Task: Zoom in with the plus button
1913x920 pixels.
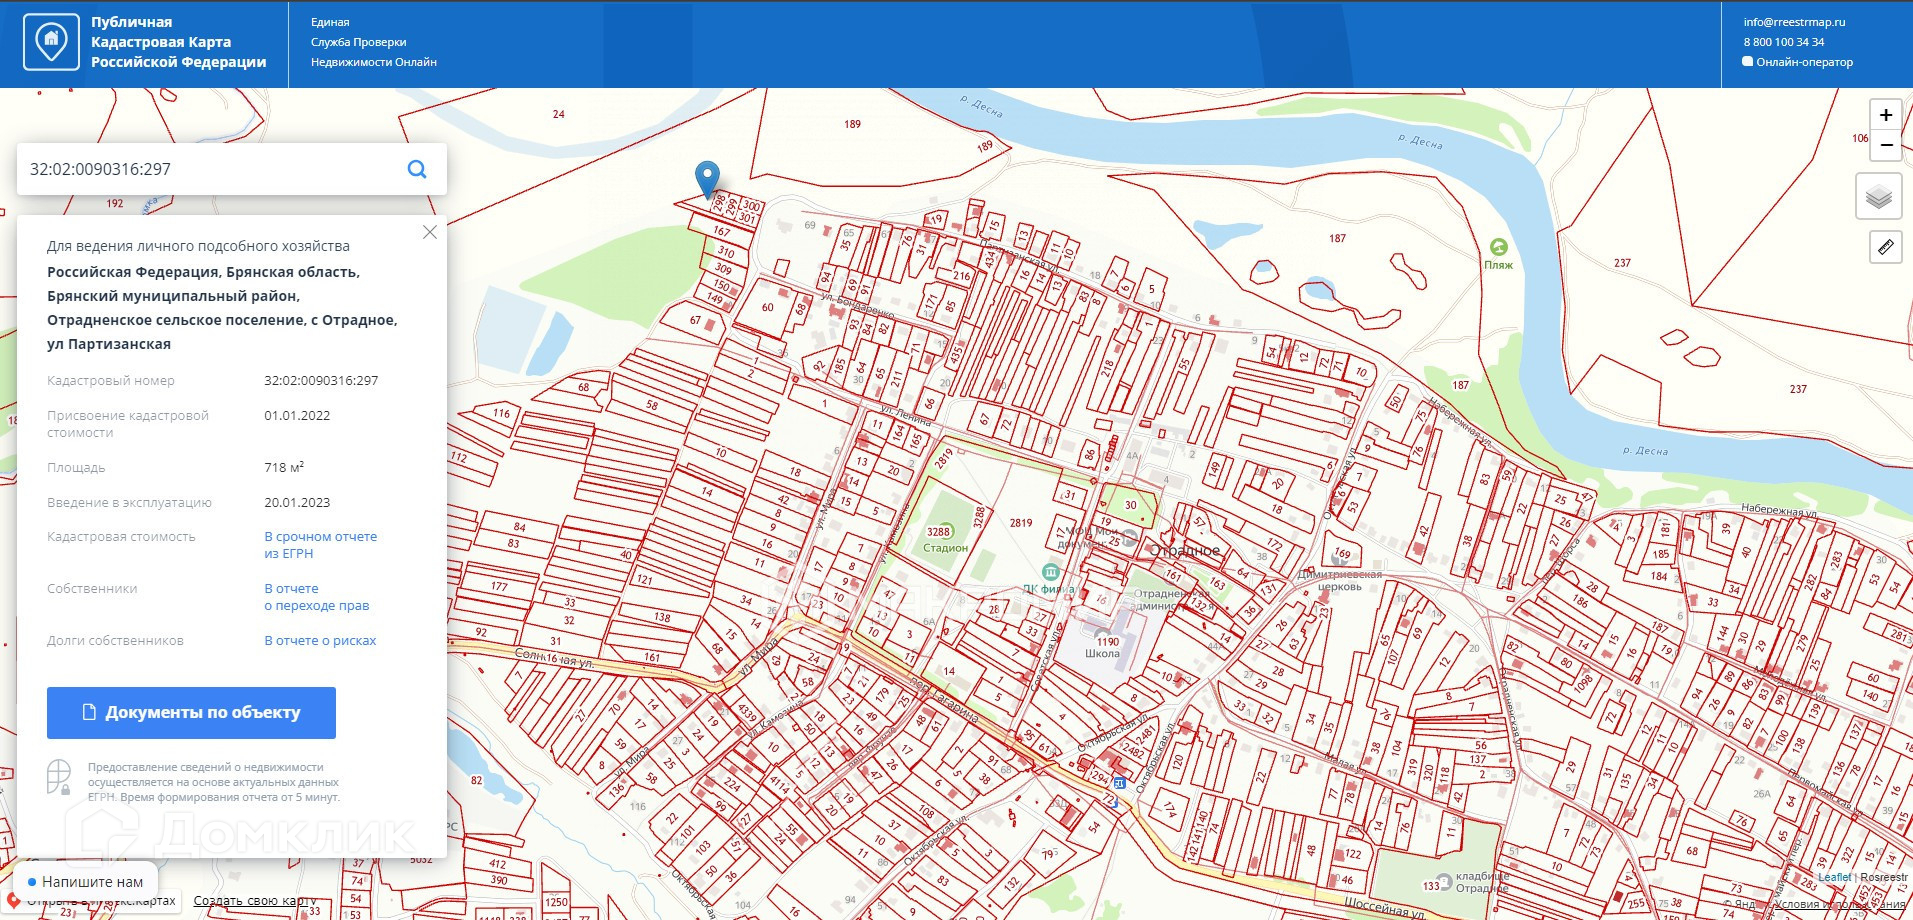Action: (x=1885, y=115)
